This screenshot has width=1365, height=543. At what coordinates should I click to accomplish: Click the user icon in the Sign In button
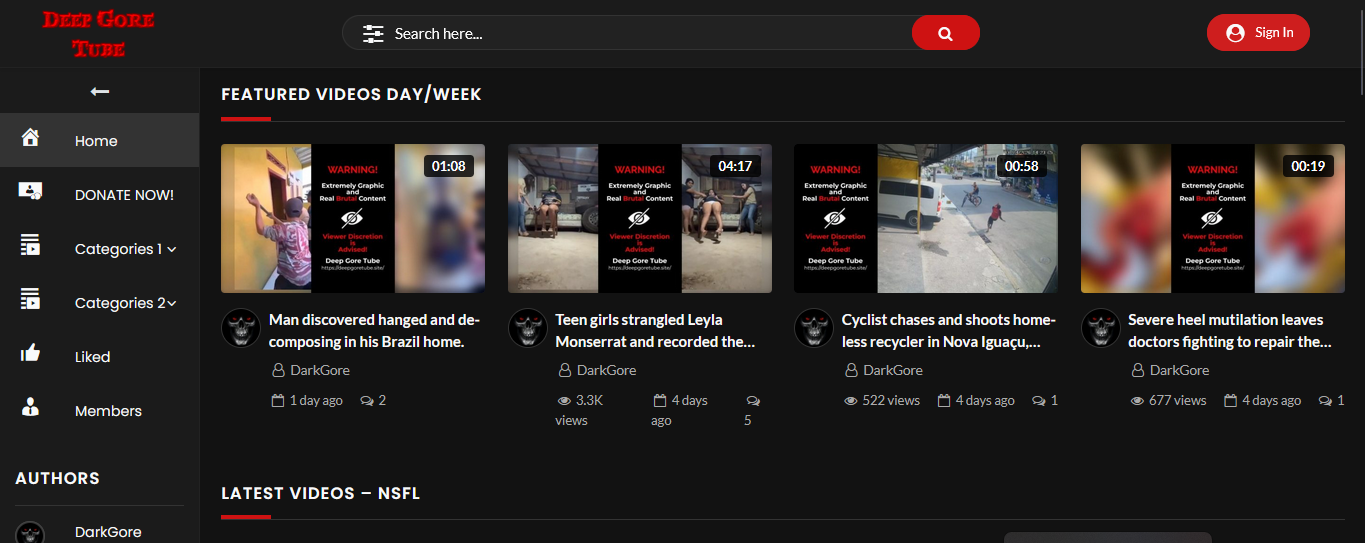(x=1235, y=33)
